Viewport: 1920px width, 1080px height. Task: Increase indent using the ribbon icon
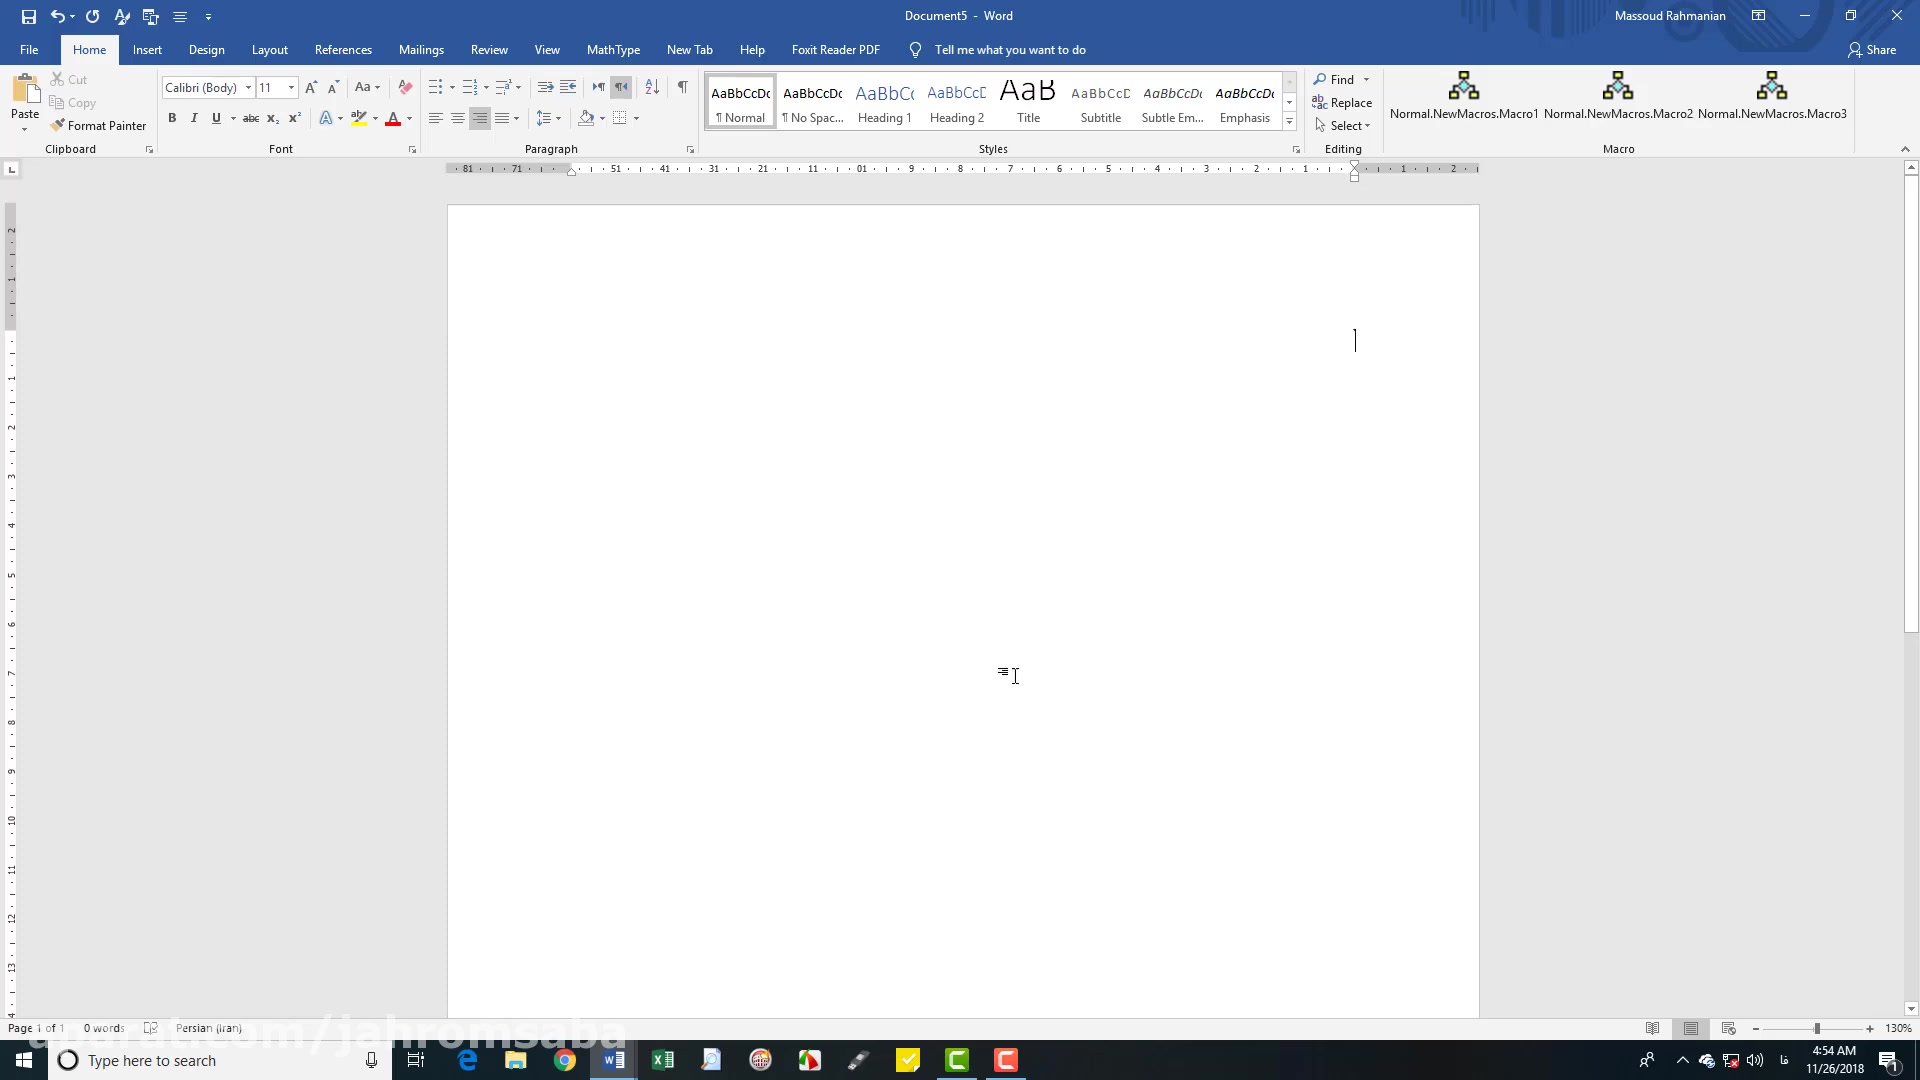[x=568, y=87]
